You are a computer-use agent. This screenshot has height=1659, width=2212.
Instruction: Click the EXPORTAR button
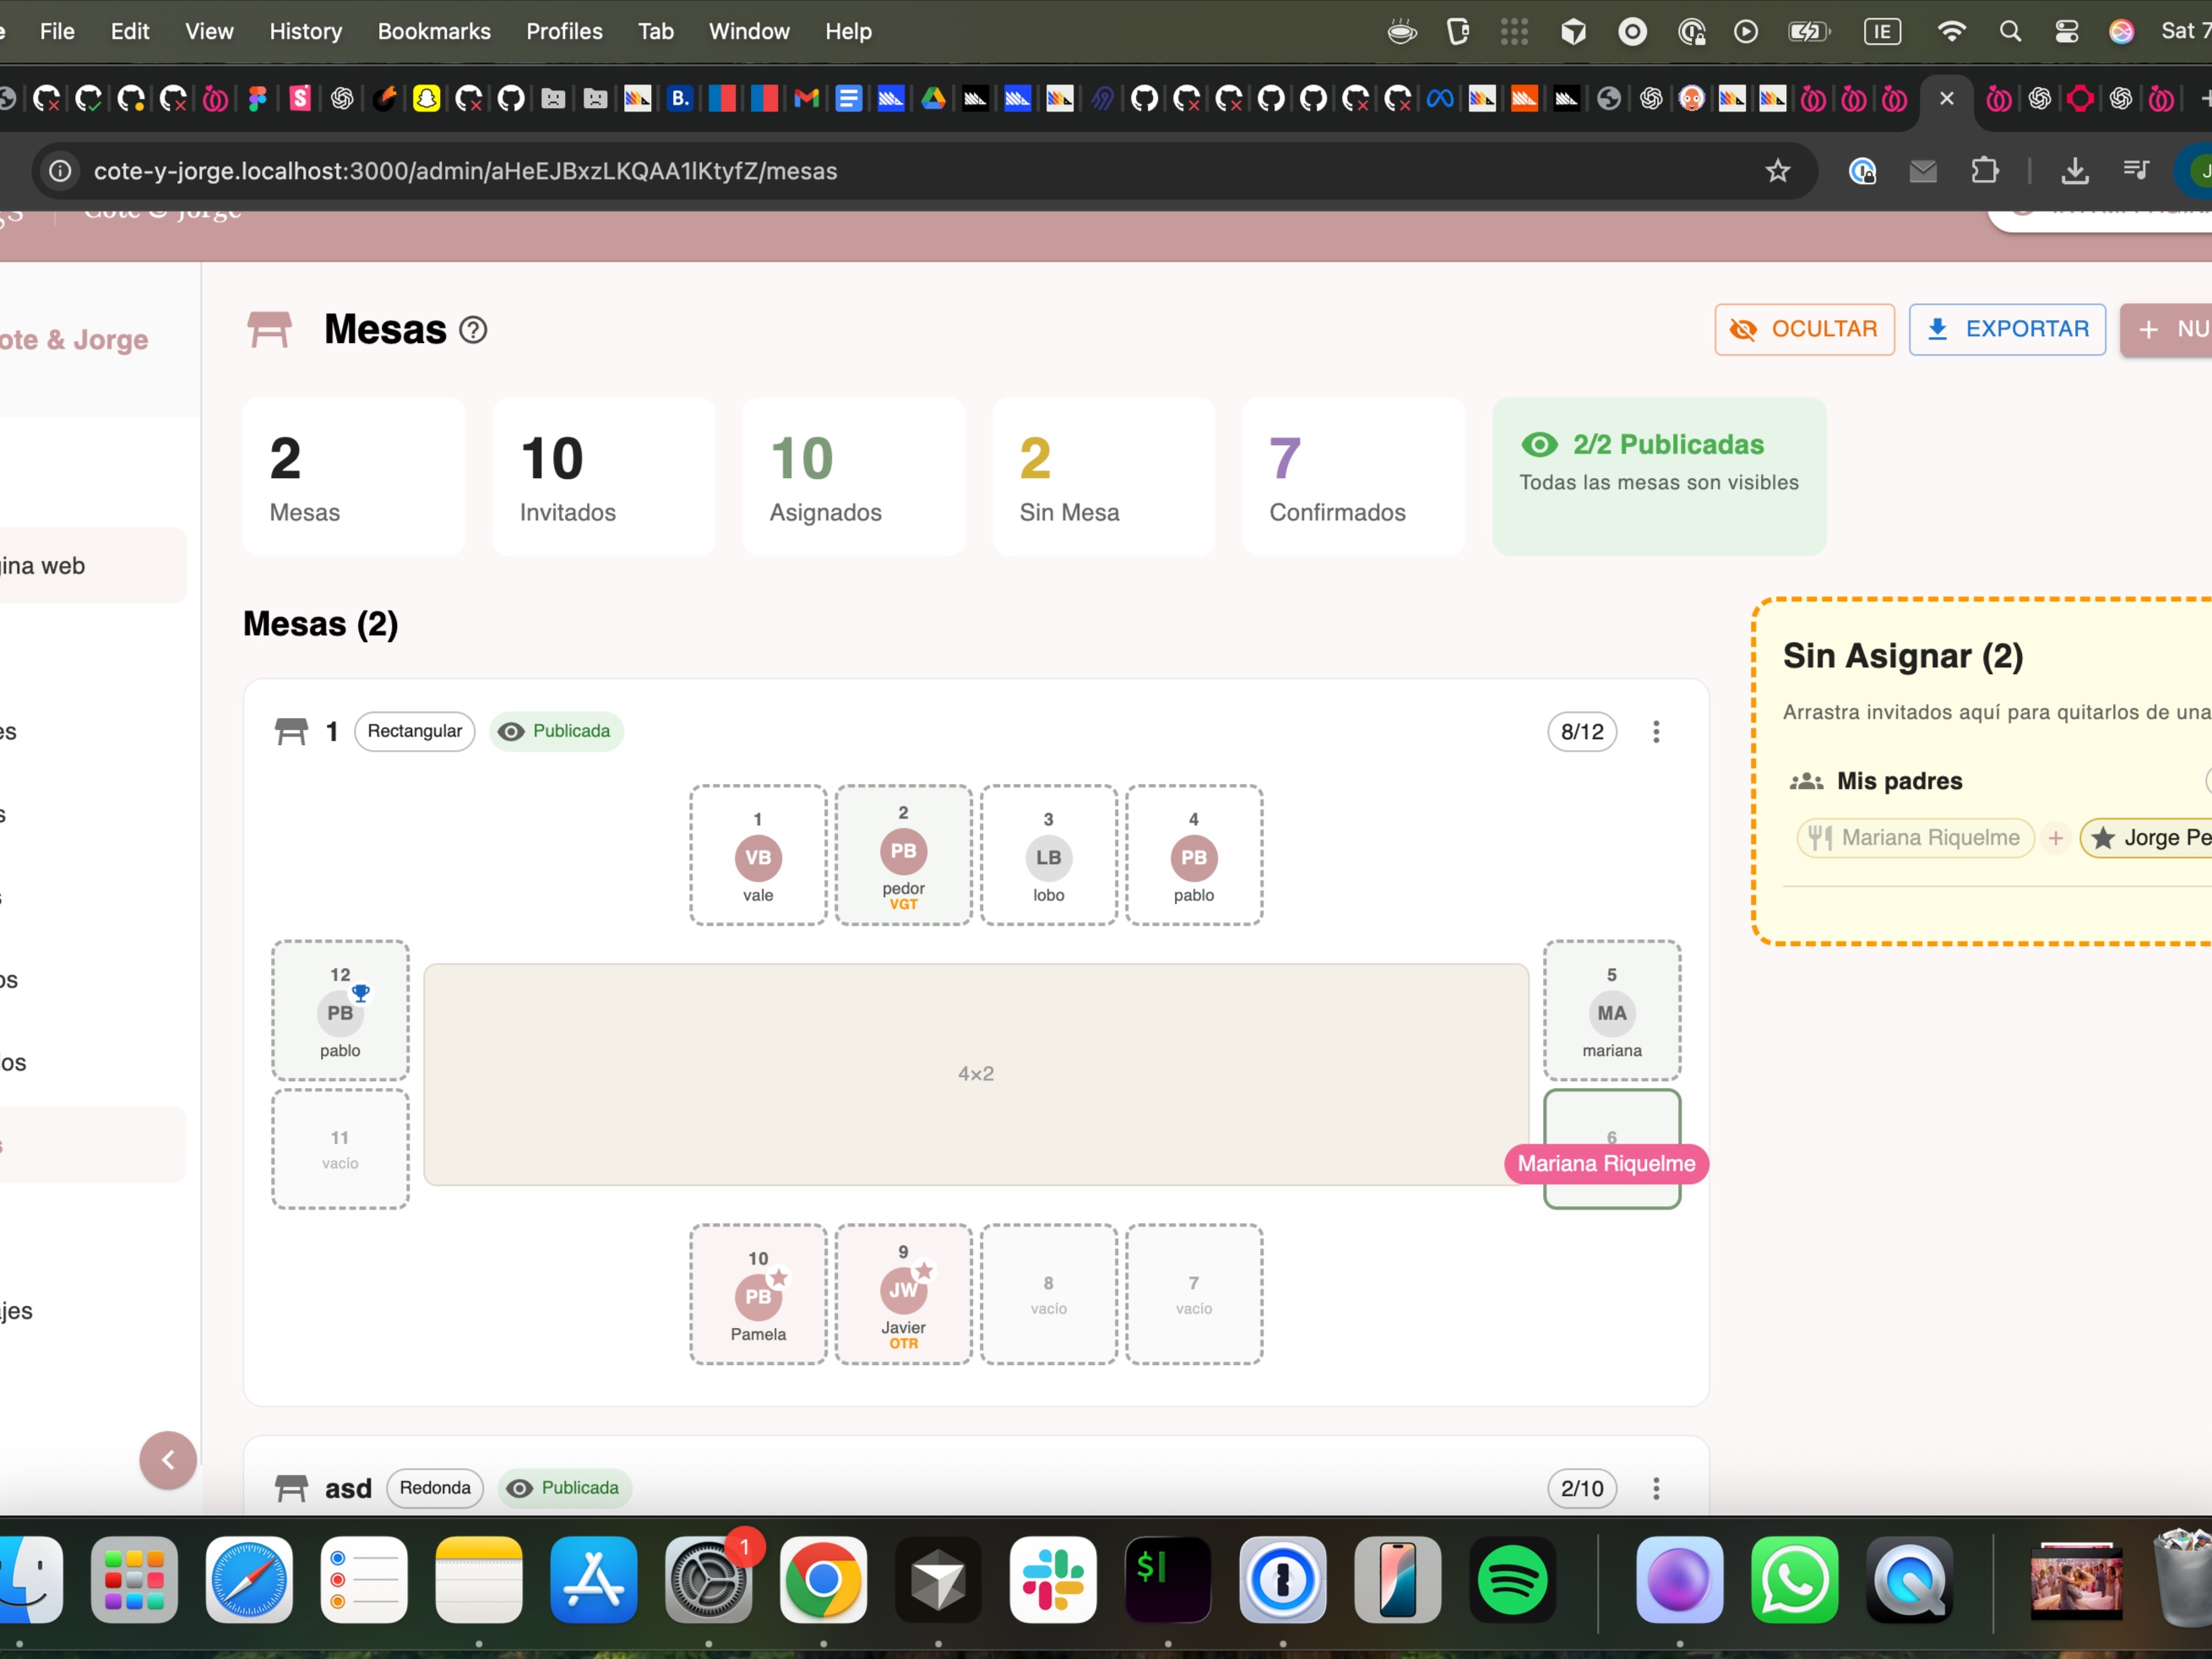(x=2007, y=329)
